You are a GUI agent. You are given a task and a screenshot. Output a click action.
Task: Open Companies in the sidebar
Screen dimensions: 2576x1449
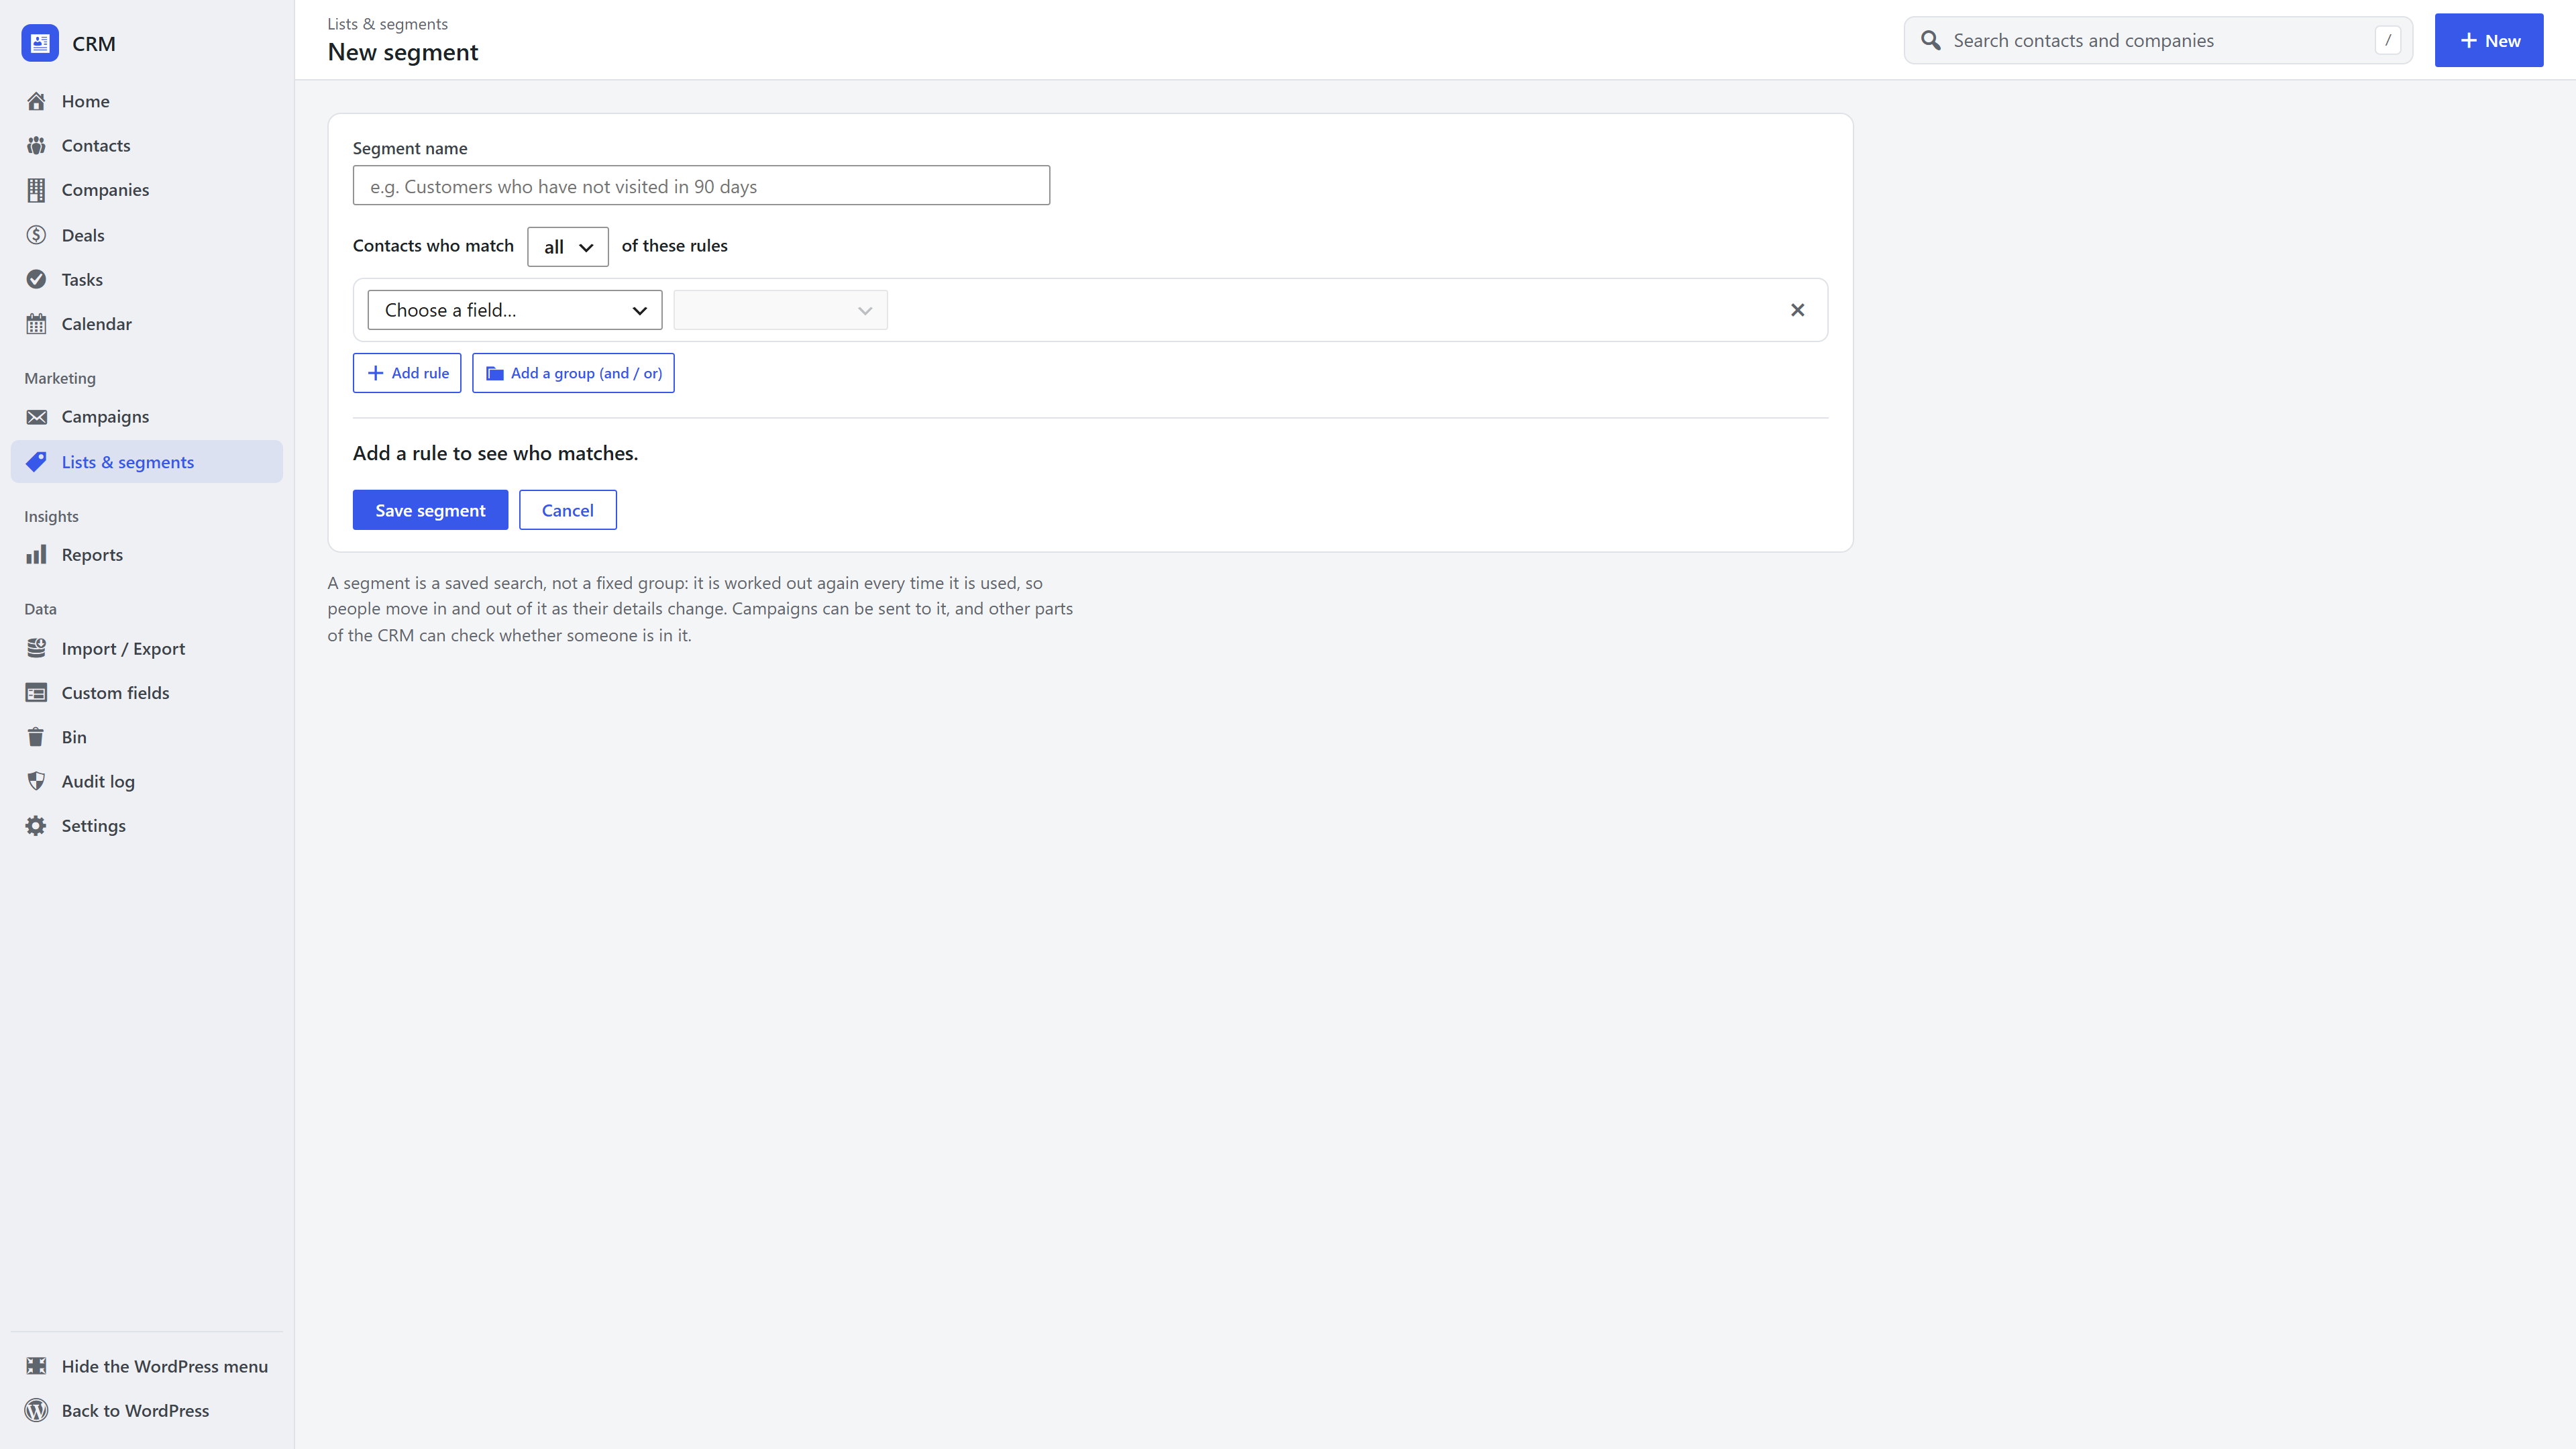tap(147, 190)
